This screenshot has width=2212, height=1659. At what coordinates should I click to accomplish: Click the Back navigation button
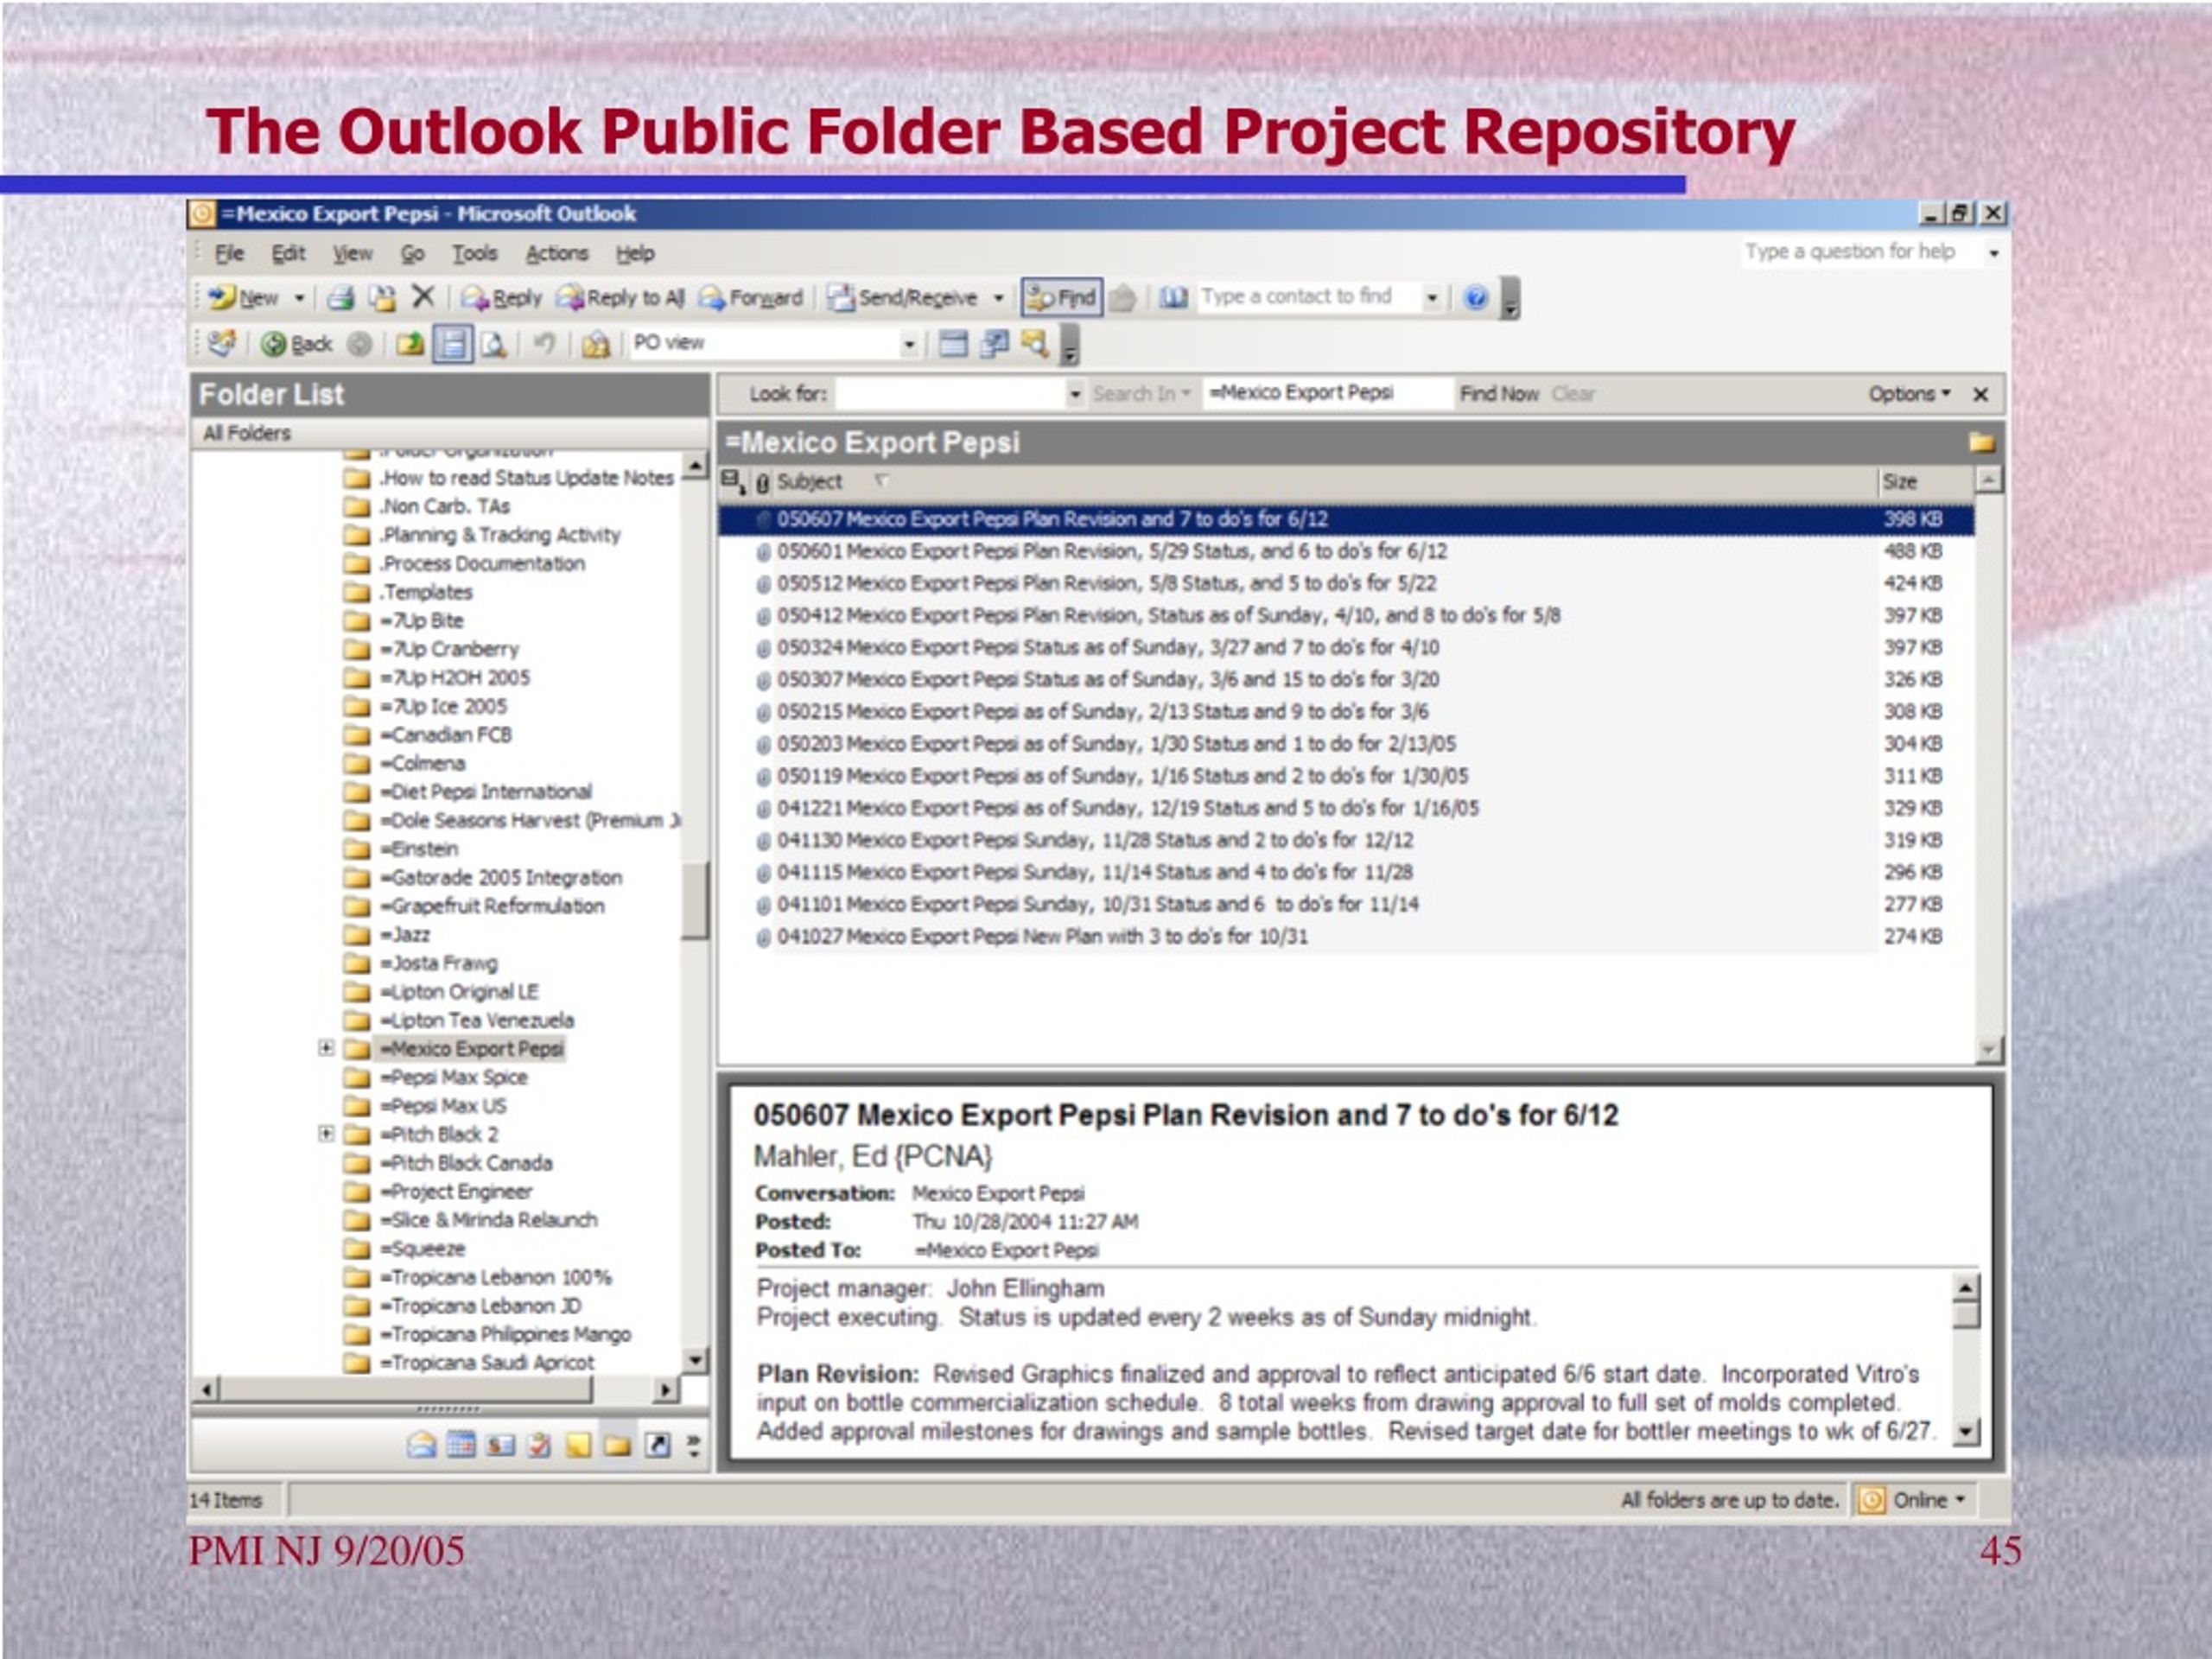pos(296,344)
